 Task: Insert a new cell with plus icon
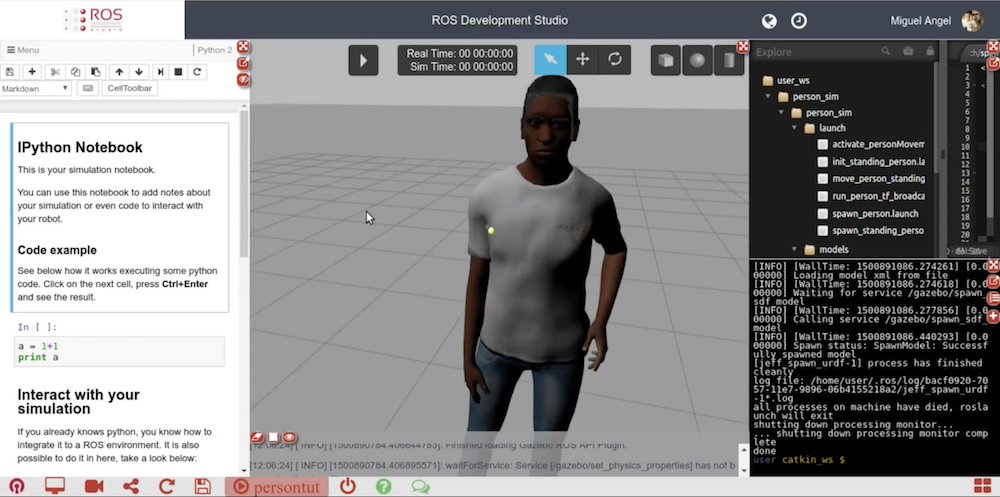32,72
